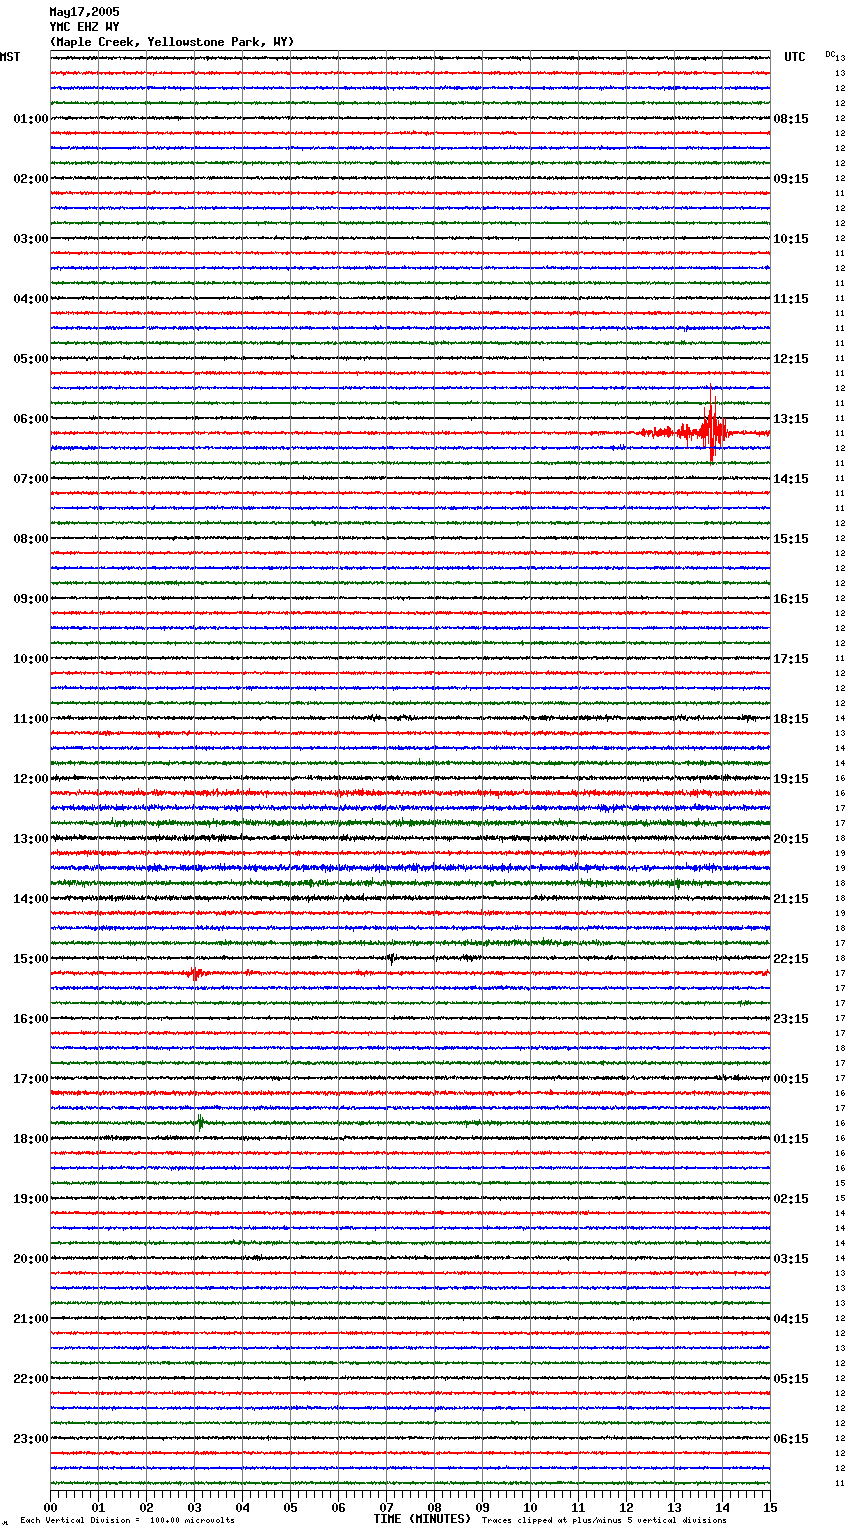The height and width of the screenshot is (1534, 850).
Task: Click the 13:00 MST time label
Action: 31,839
